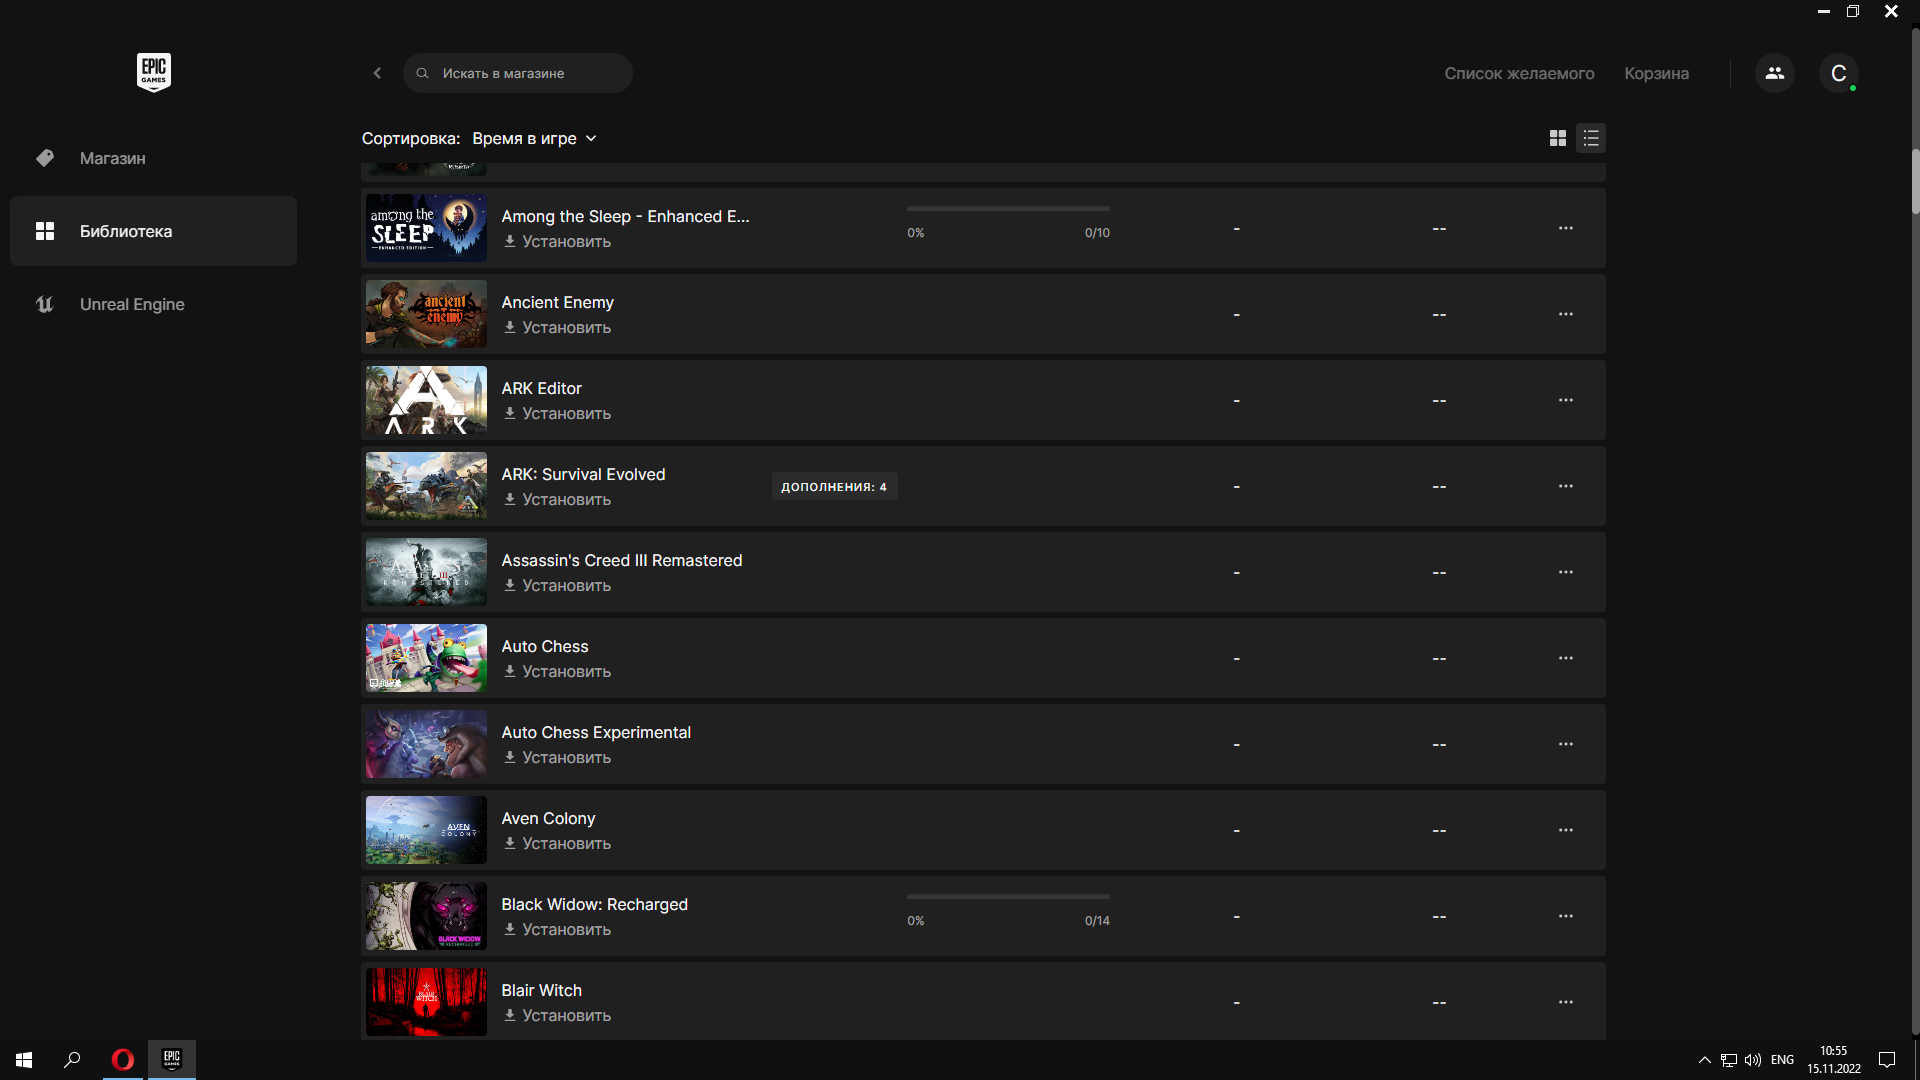Click Black Widow: Recharged achievements progress bar
Screen dimensions: 1920x1080
pyautogui.click(x=1008, y=897)
